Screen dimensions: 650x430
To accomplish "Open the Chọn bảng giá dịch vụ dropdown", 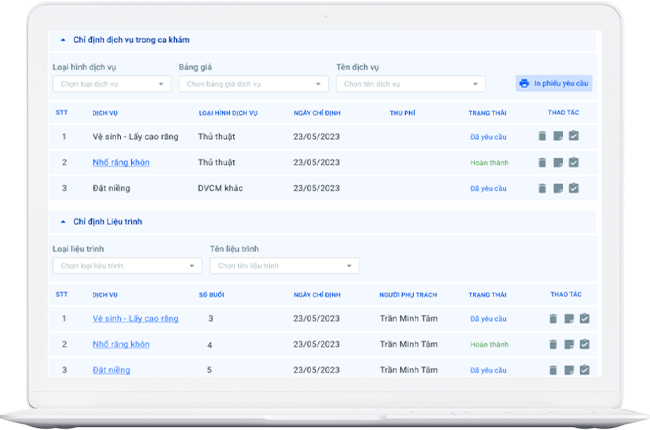I will click(252, 84).
